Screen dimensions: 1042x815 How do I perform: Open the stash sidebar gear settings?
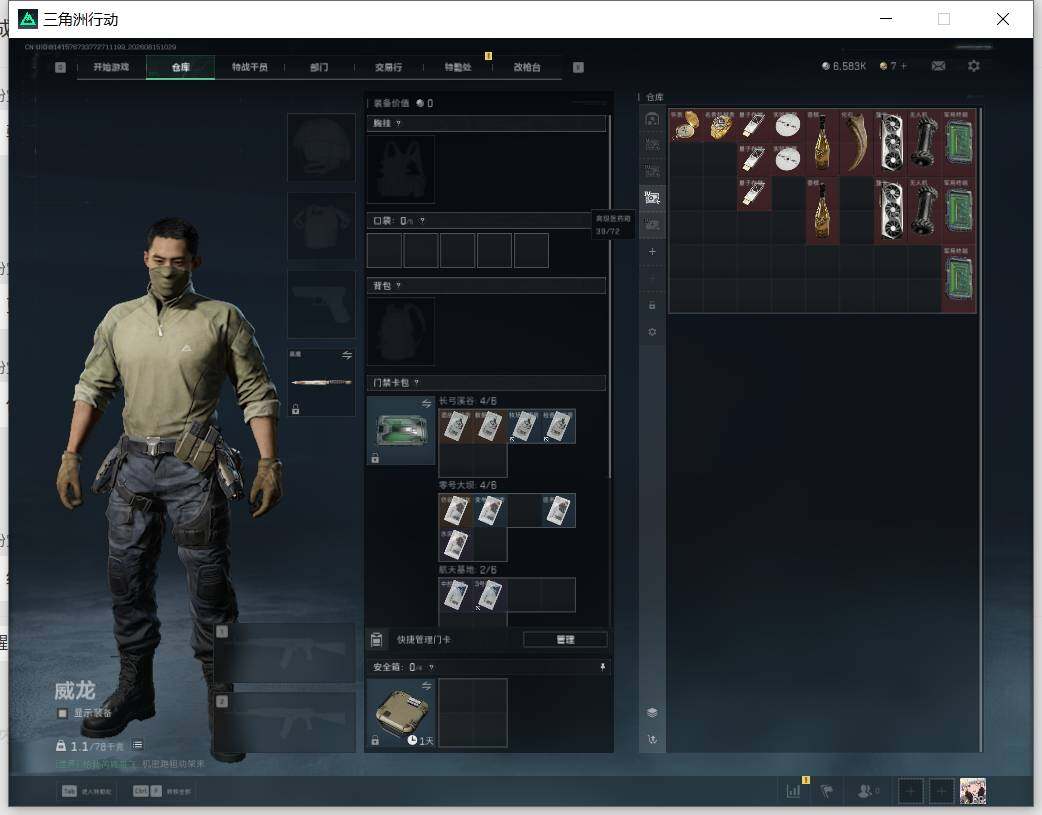[653, 332]
